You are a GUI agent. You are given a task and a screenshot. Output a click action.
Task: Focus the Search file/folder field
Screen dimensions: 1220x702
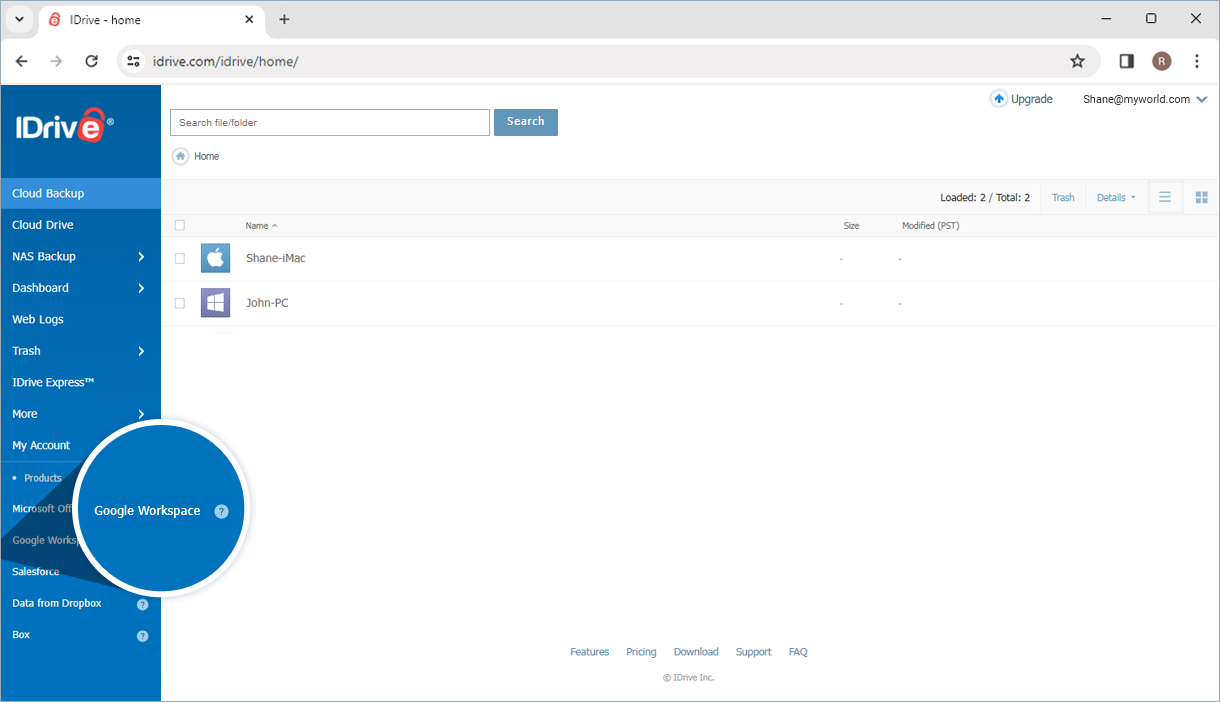(x=330, y=123)
